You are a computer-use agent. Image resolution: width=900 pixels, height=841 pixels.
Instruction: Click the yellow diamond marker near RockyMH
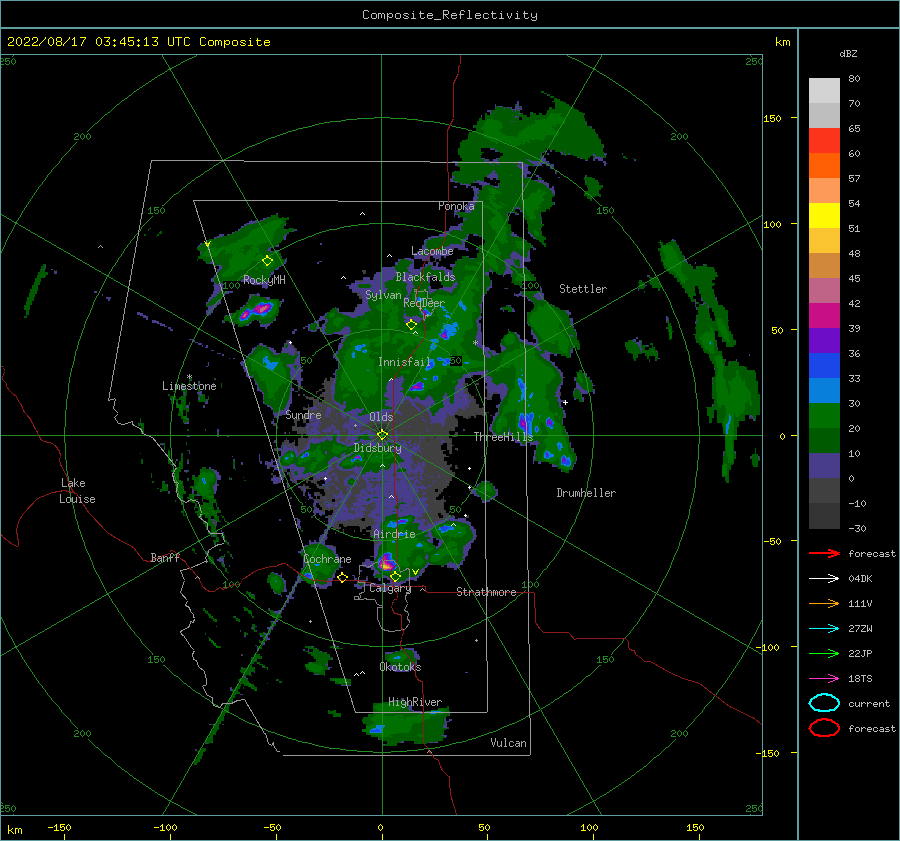(x=267, y=261)
